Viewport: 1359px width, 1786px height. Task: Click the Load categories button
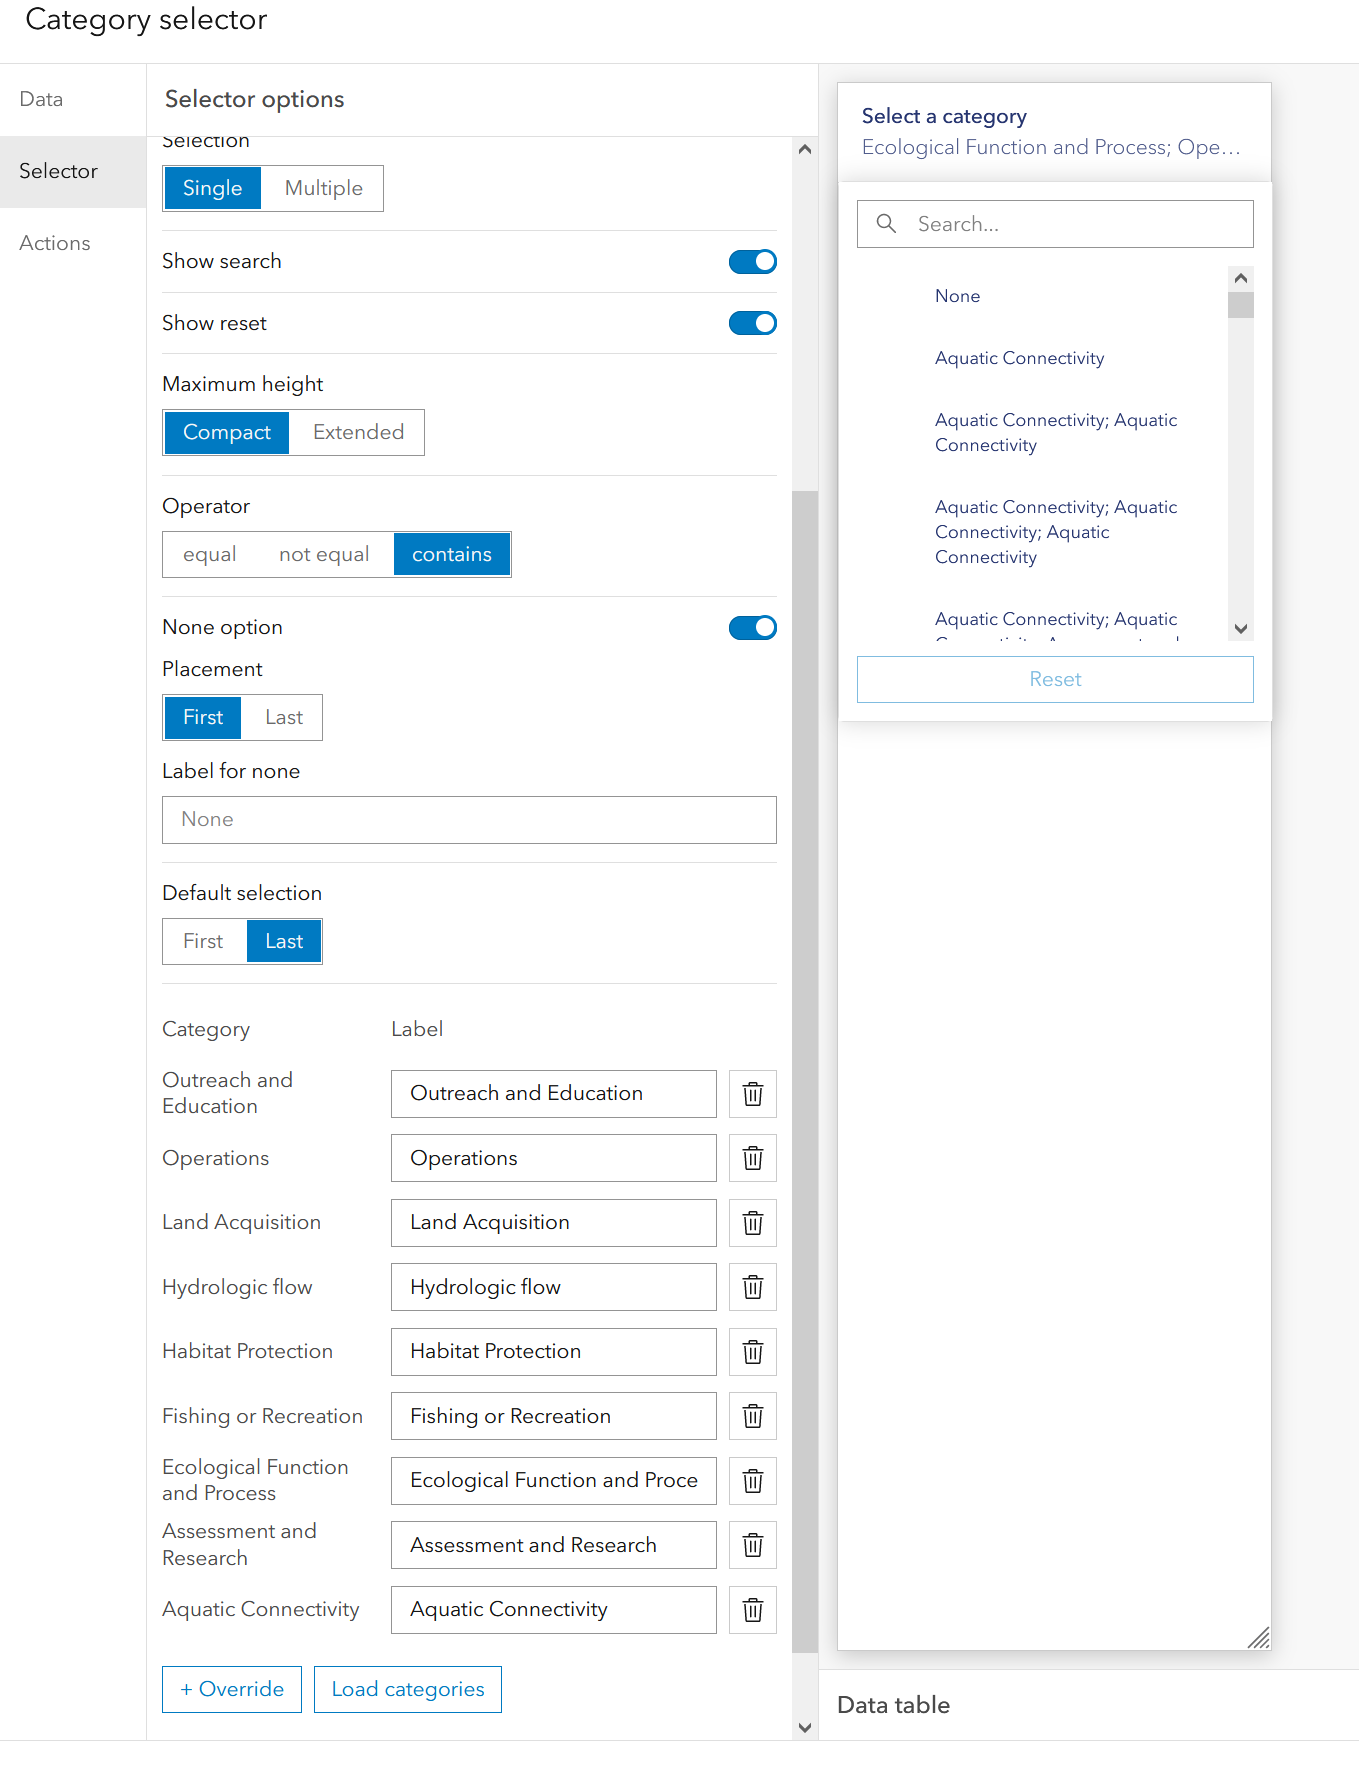coord(408,1689)
